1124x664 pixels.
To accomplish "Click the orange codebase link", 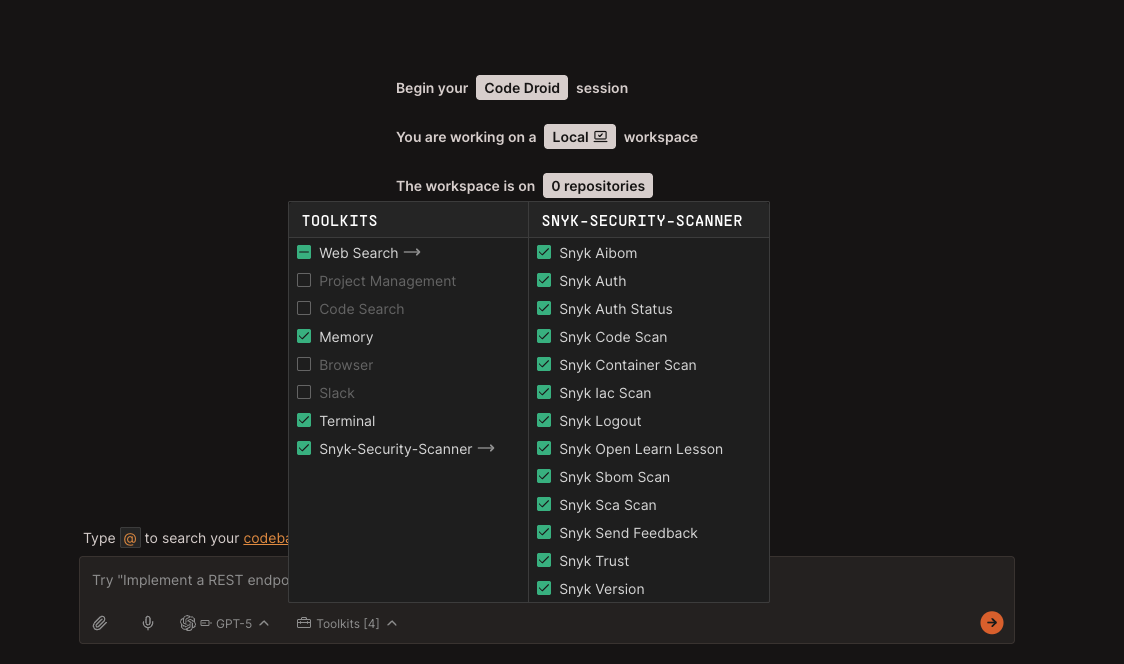I will pos(266,538).
